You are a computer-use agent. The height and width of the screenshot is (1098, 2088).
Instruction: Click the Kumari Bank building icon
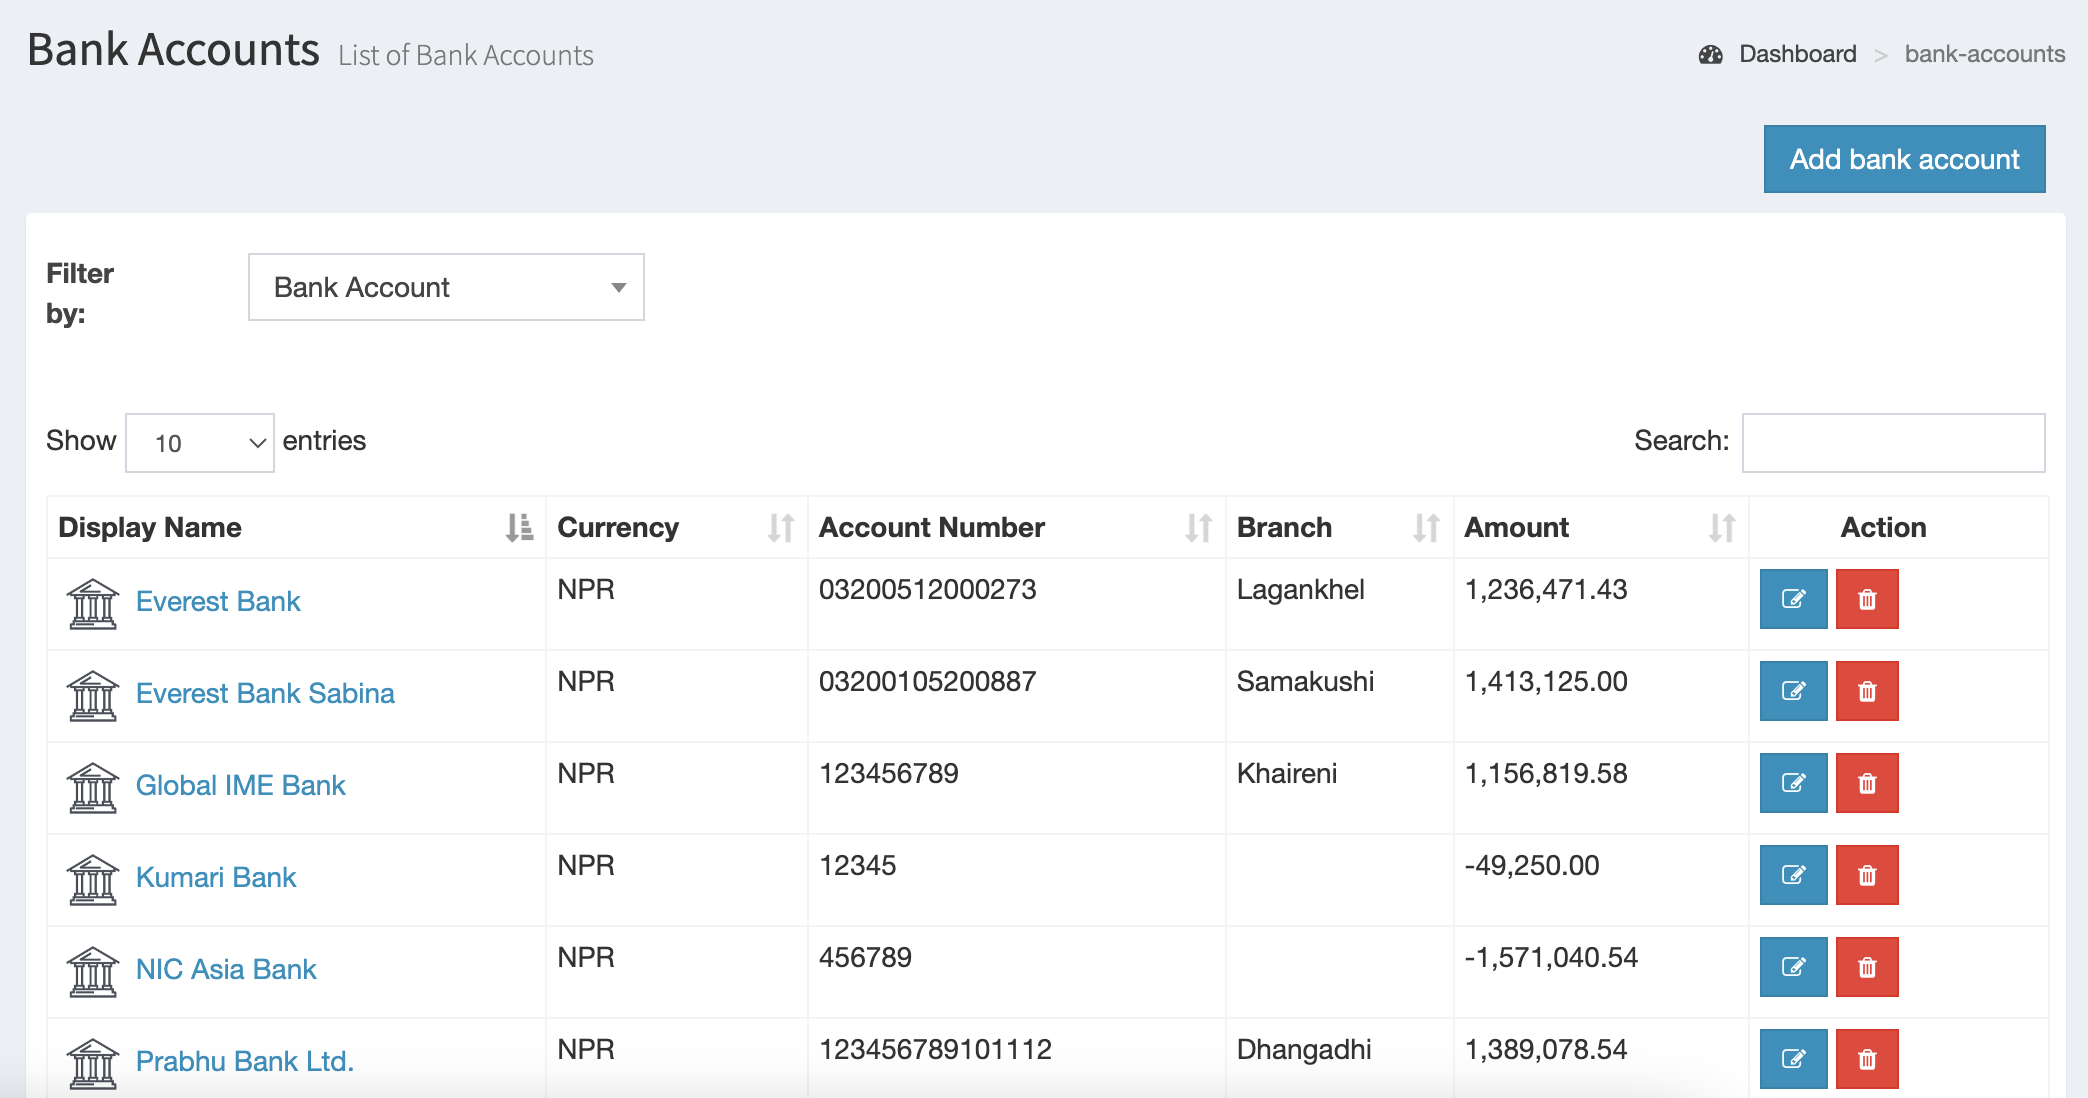(x=93, y=880)
